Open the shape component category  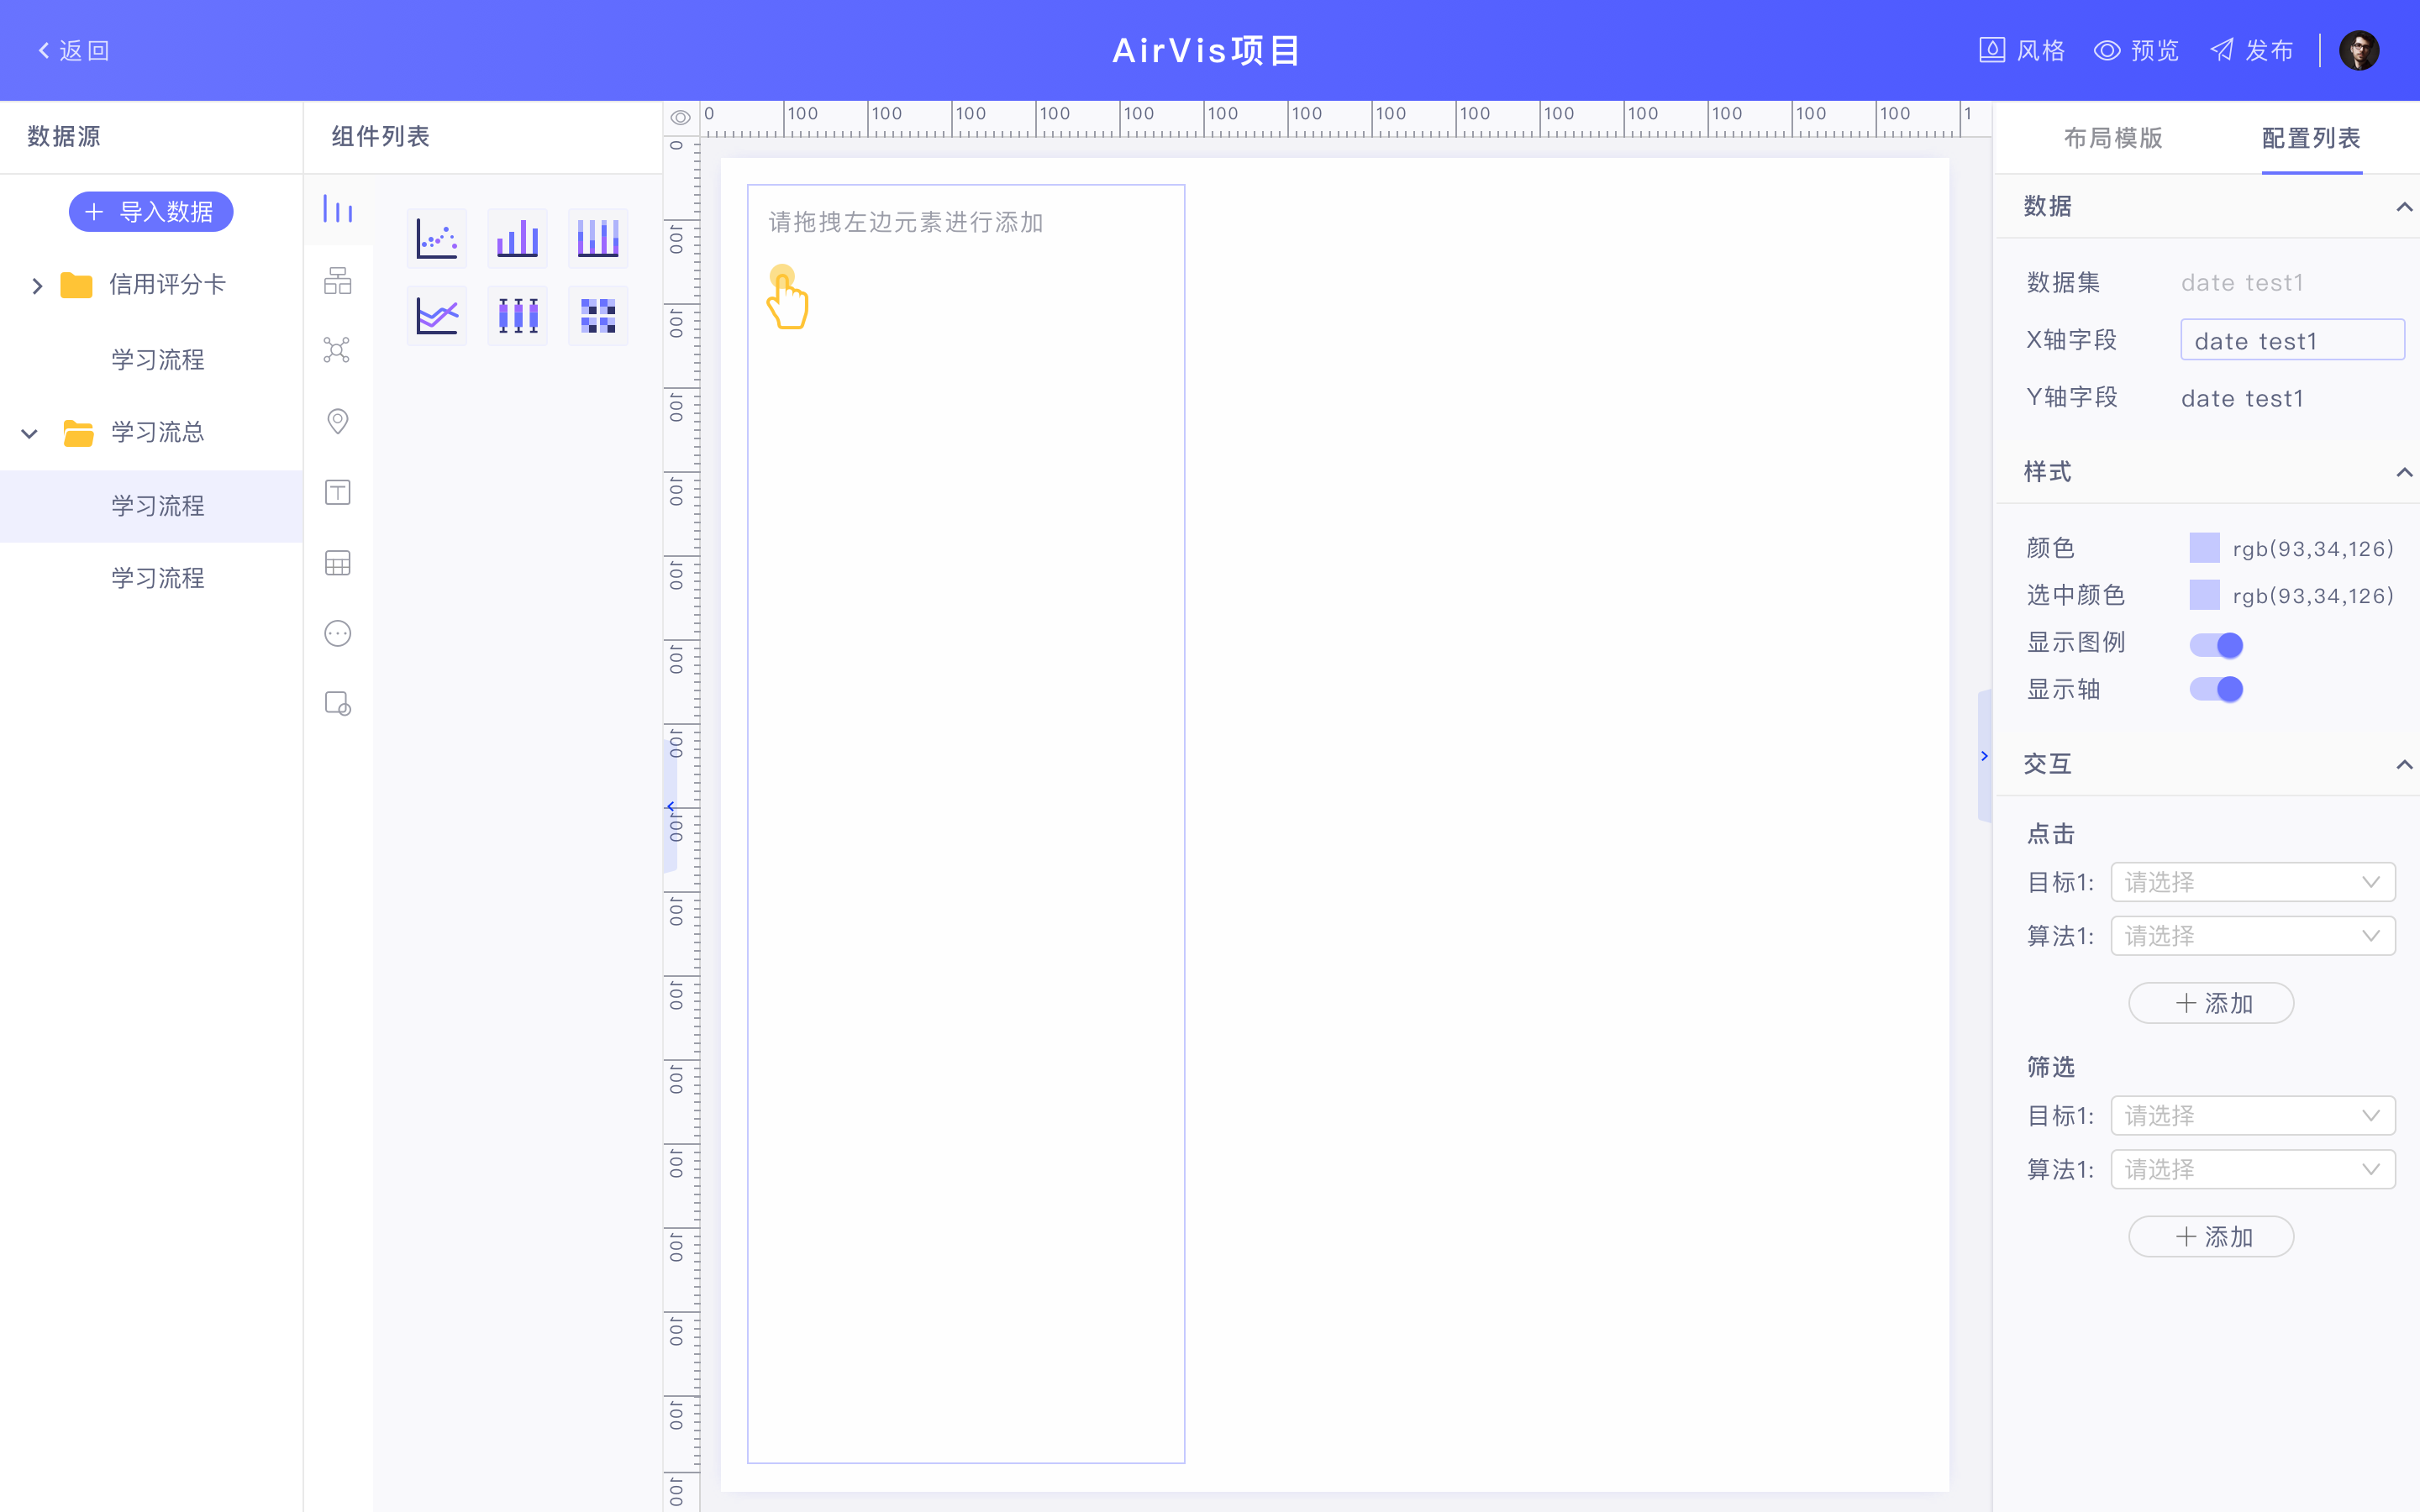pyautogui.click(x=338, y=704)
